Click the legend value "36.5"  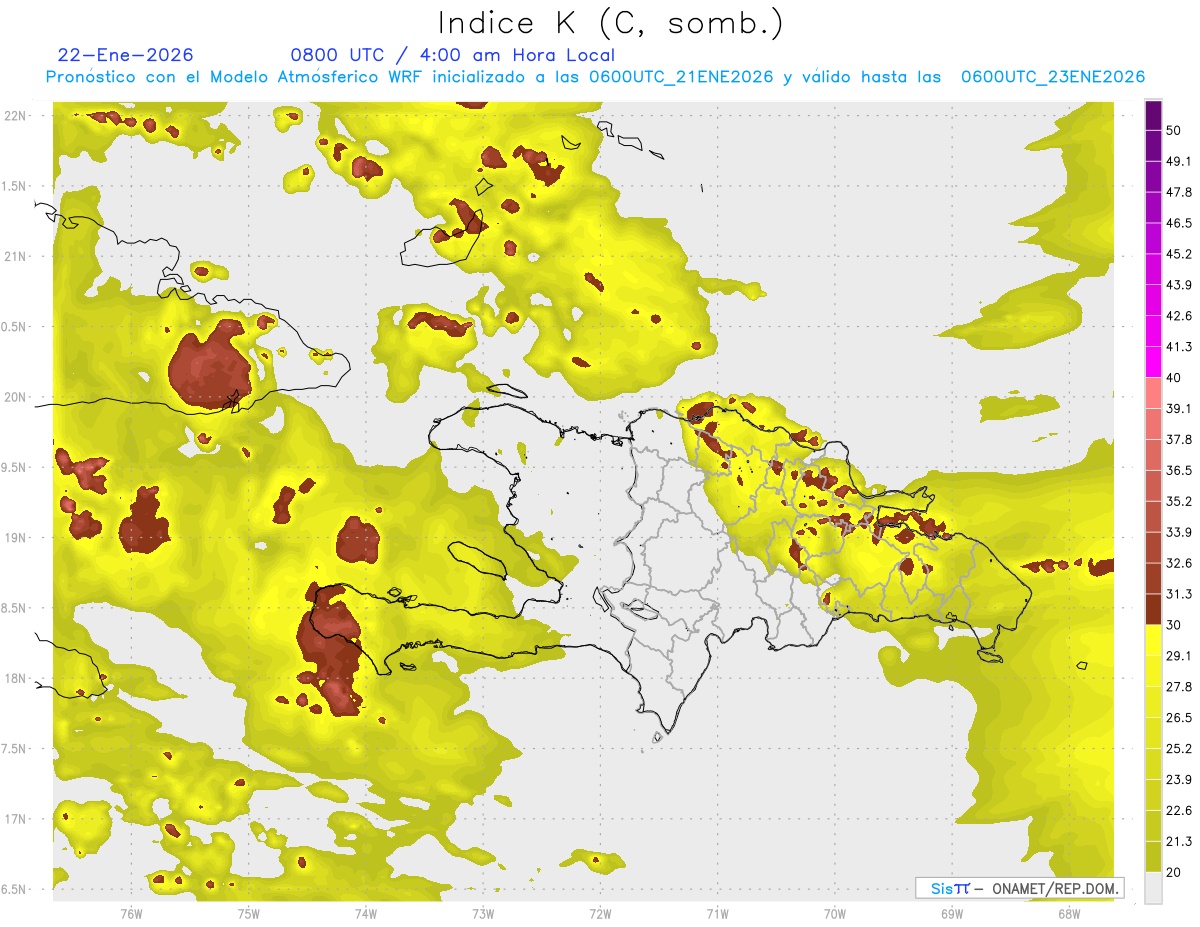tap(1179, 470)
